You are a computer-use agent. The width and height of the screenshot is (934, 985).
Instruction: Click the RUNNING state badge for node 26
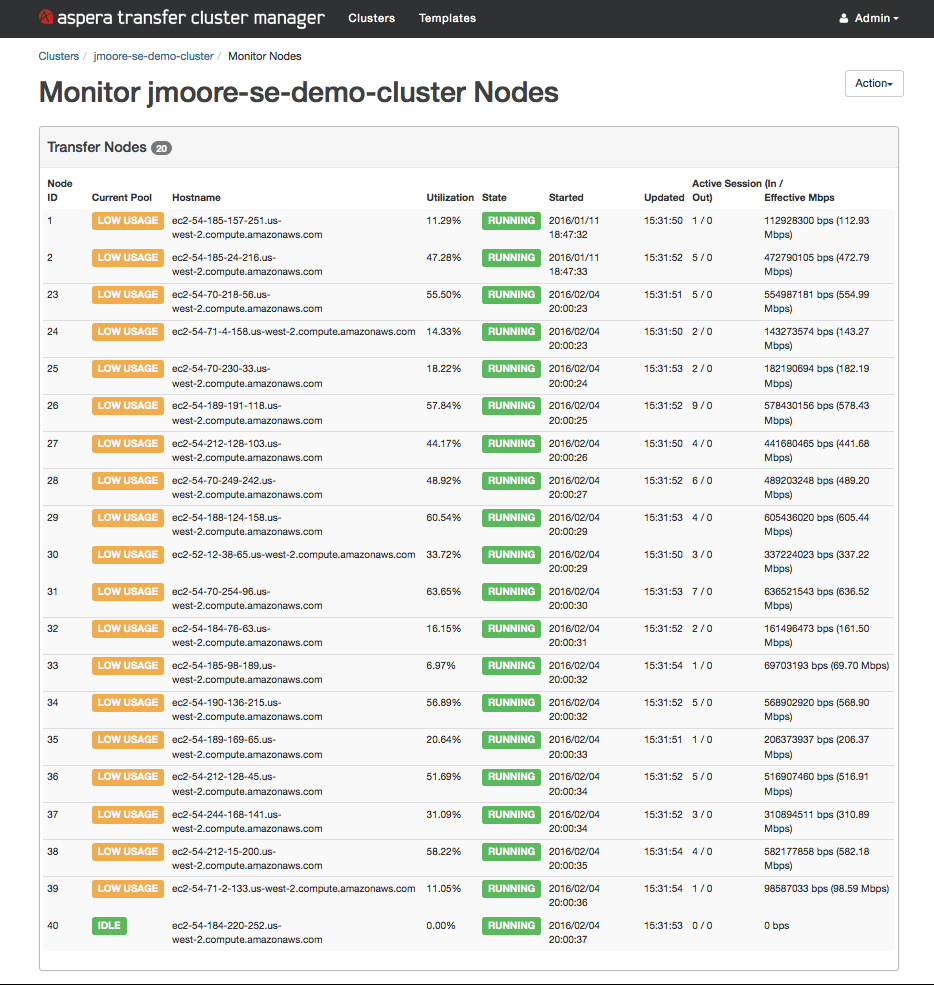pos(511,406)
